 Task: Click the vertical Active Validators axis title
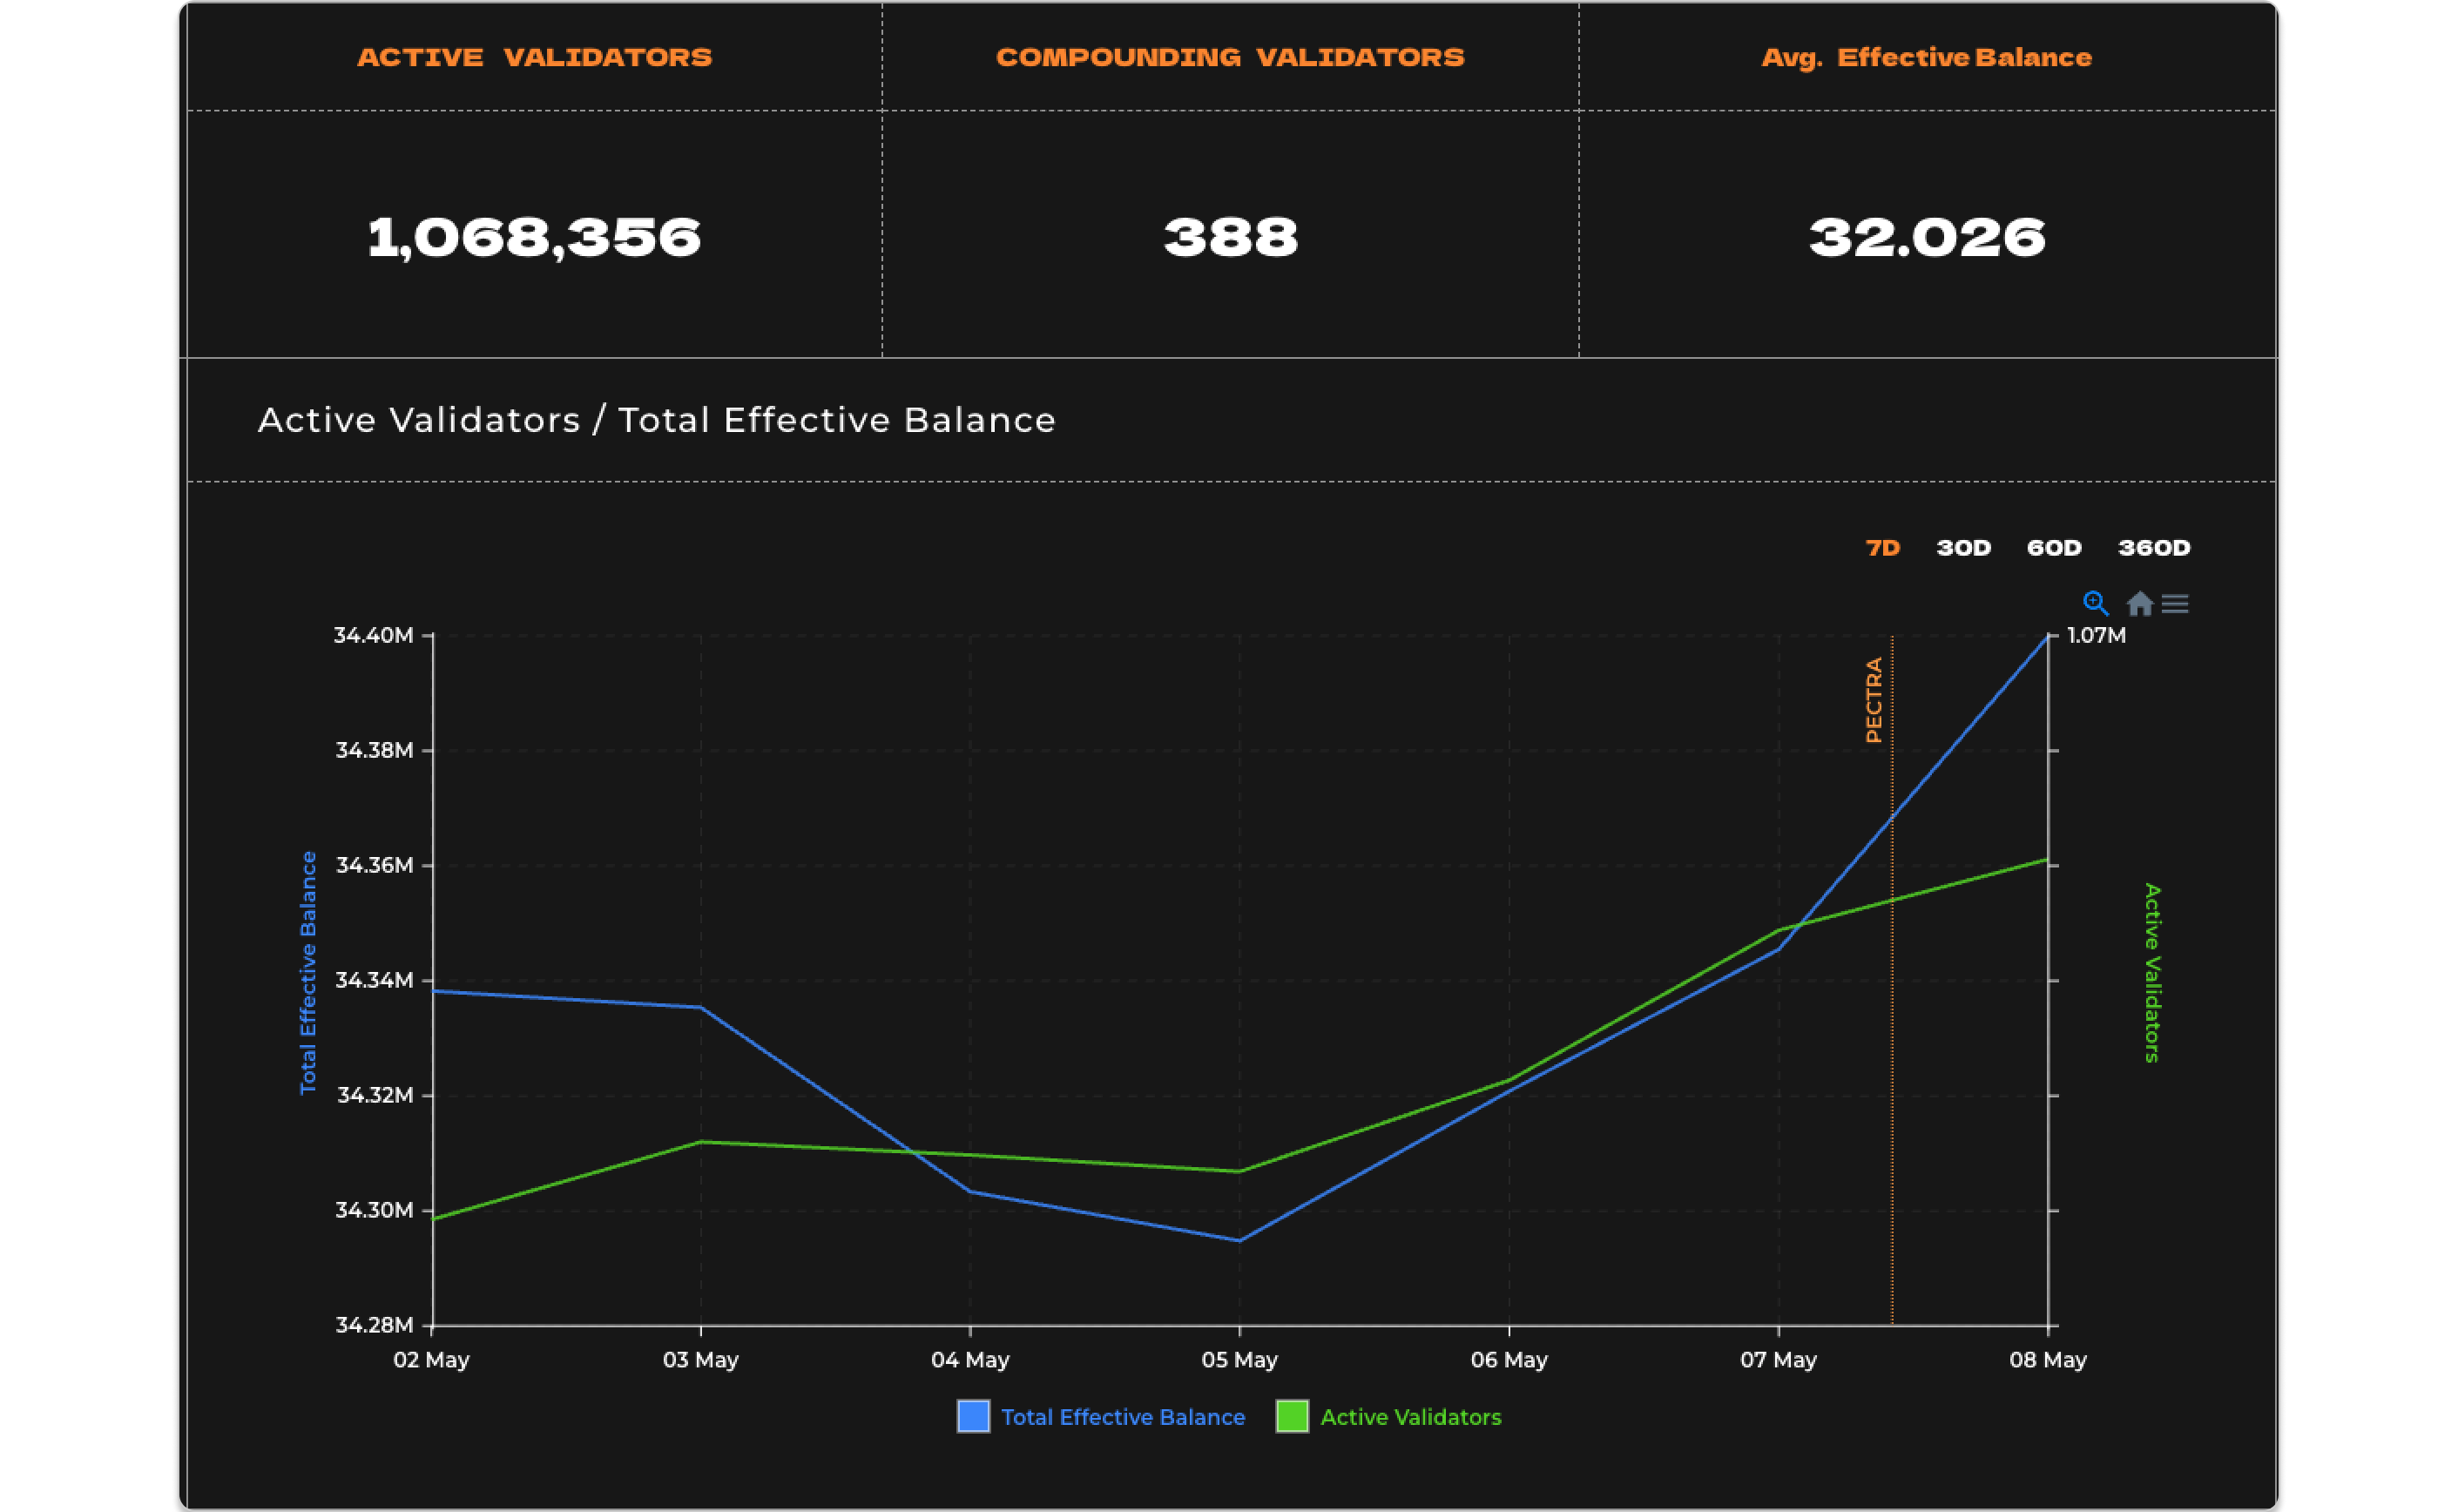point(2152,972)
